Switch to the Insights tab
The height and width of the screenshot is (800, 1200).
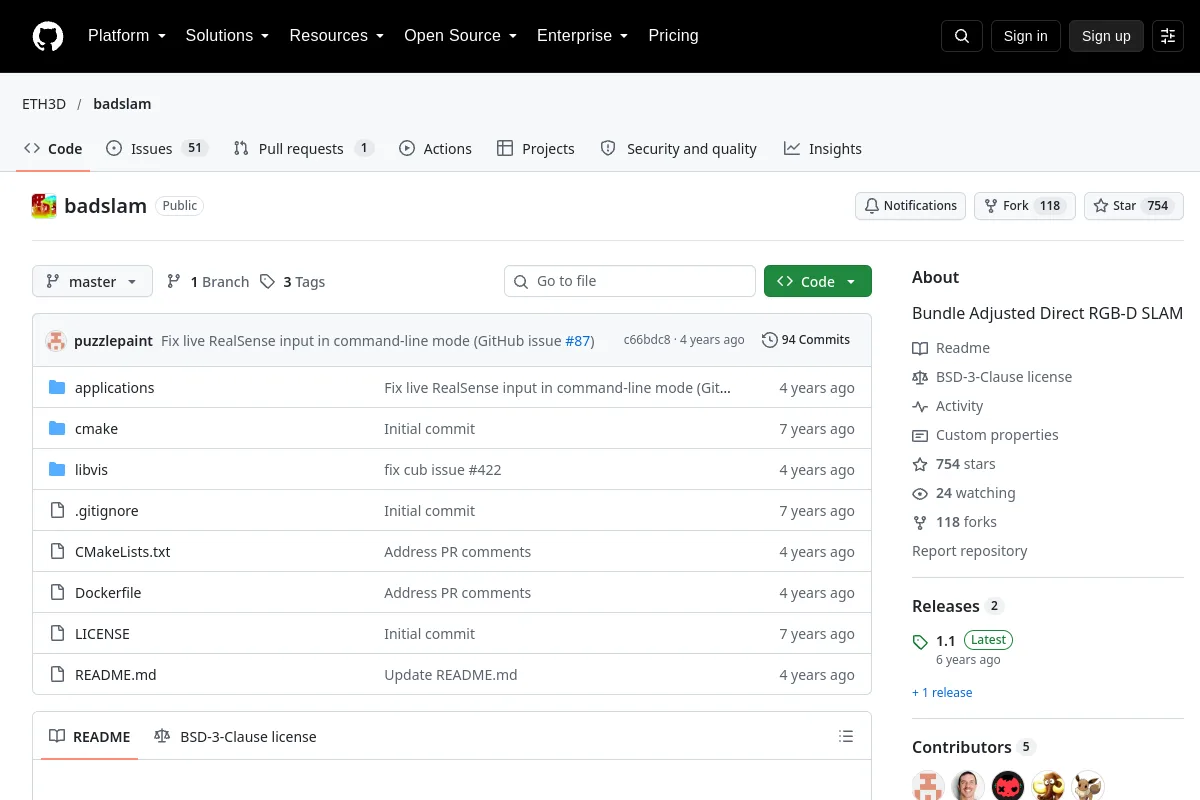click(822, 149)
